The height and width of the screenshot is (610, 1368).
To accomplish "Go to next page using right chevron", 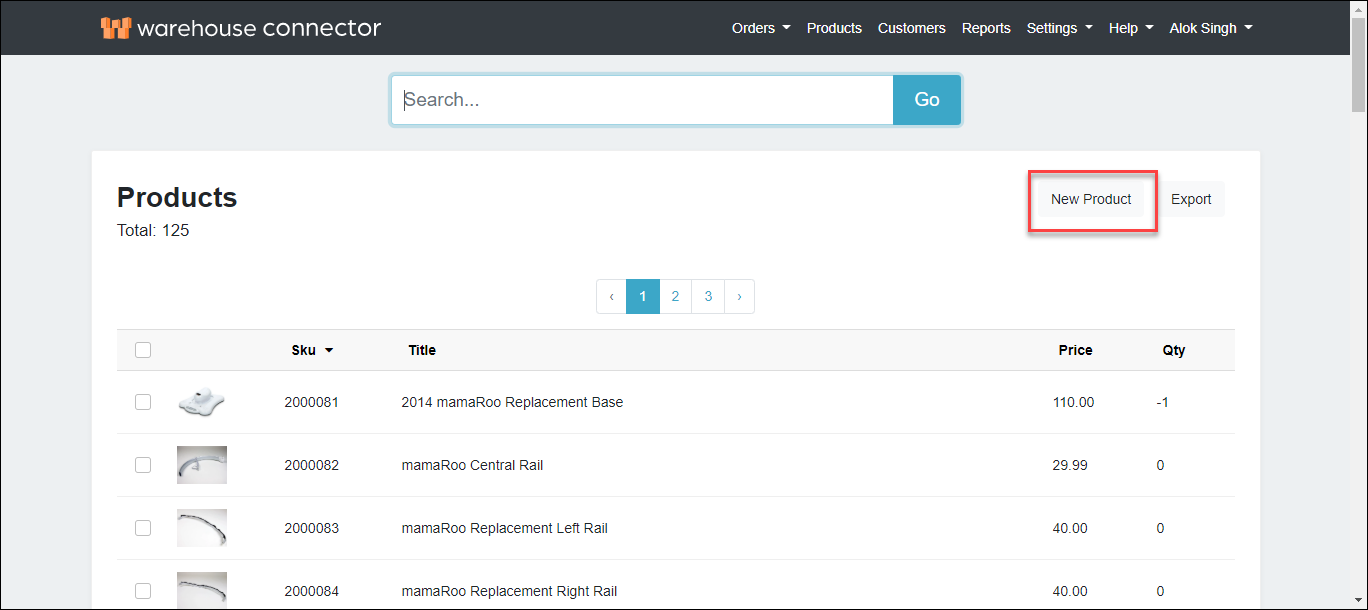I will [x=739, y=297].
